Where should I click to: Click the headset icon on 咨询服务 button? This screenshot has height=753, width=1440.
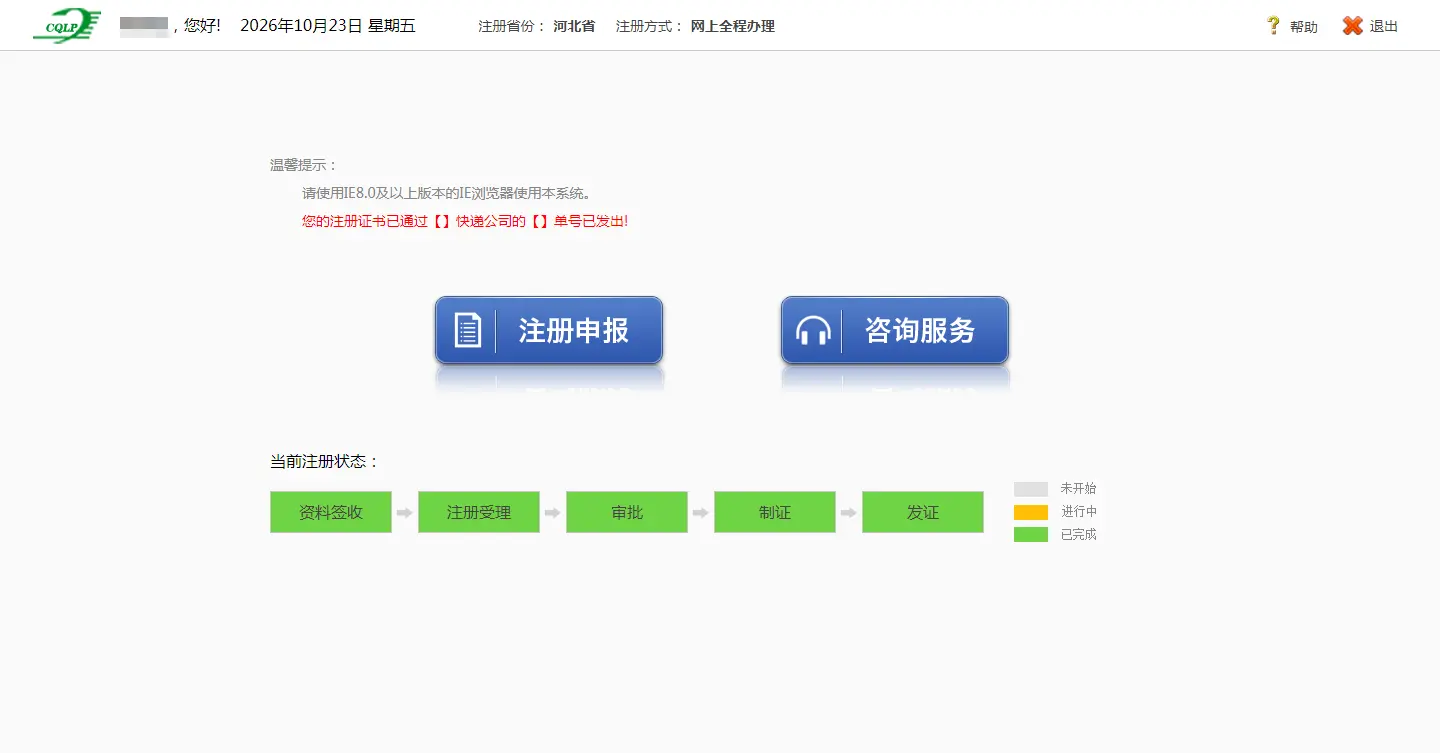click(x=813, y=330)
